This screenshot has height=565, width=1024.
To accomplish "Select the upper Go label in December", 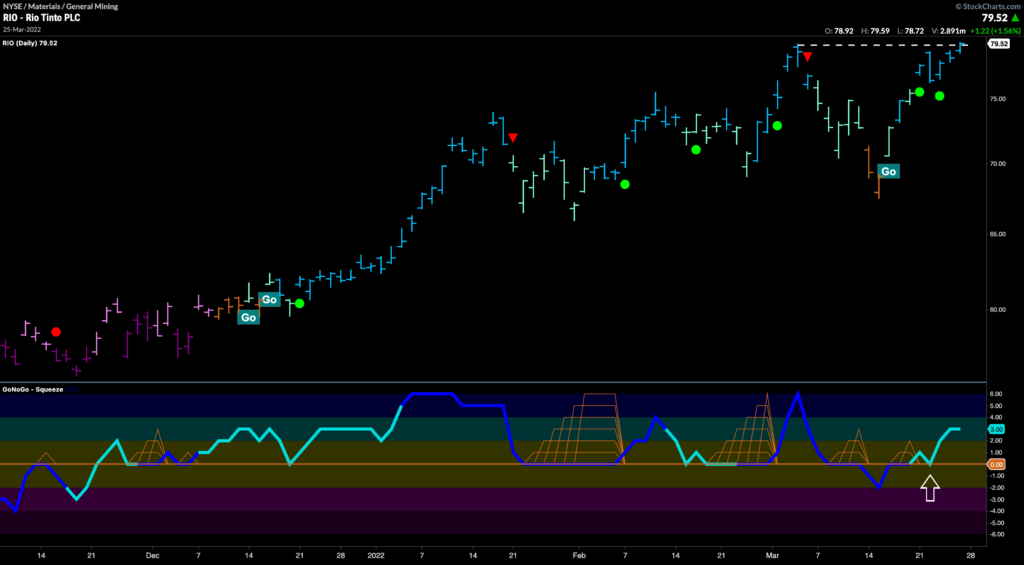I will coord(268,299).
